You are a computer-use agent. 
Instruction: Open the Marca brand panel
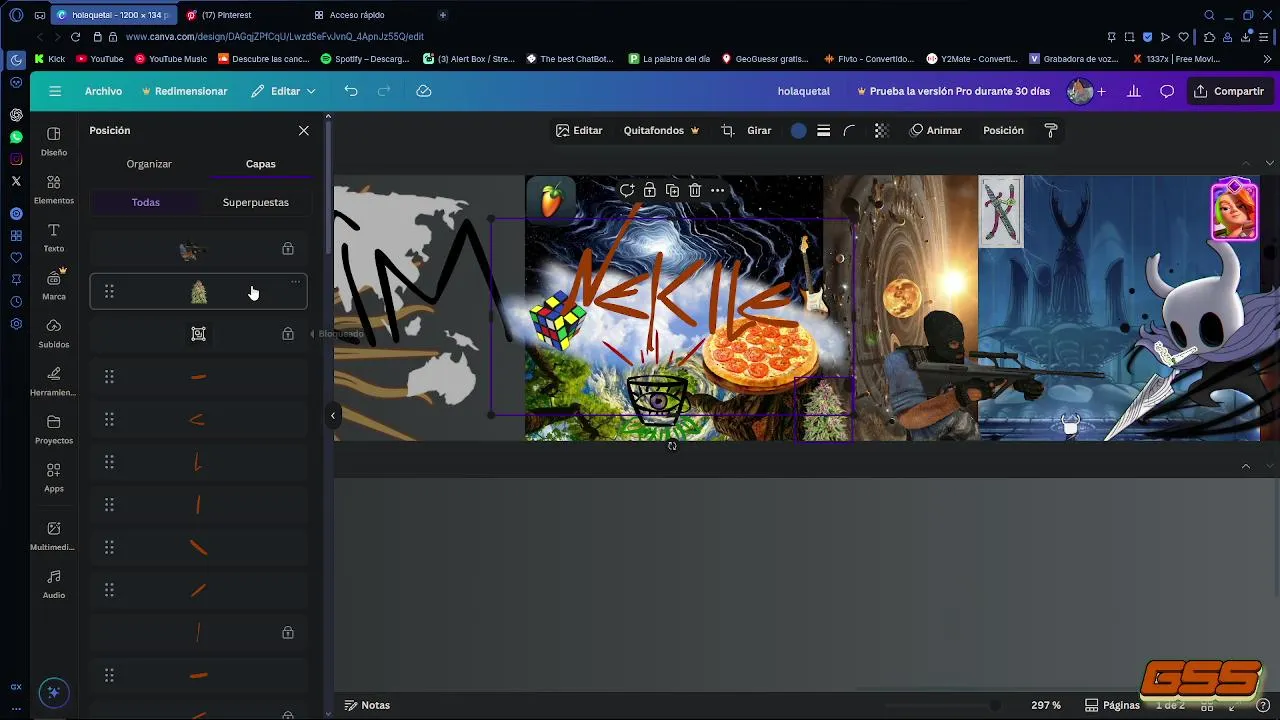point(54,285)
